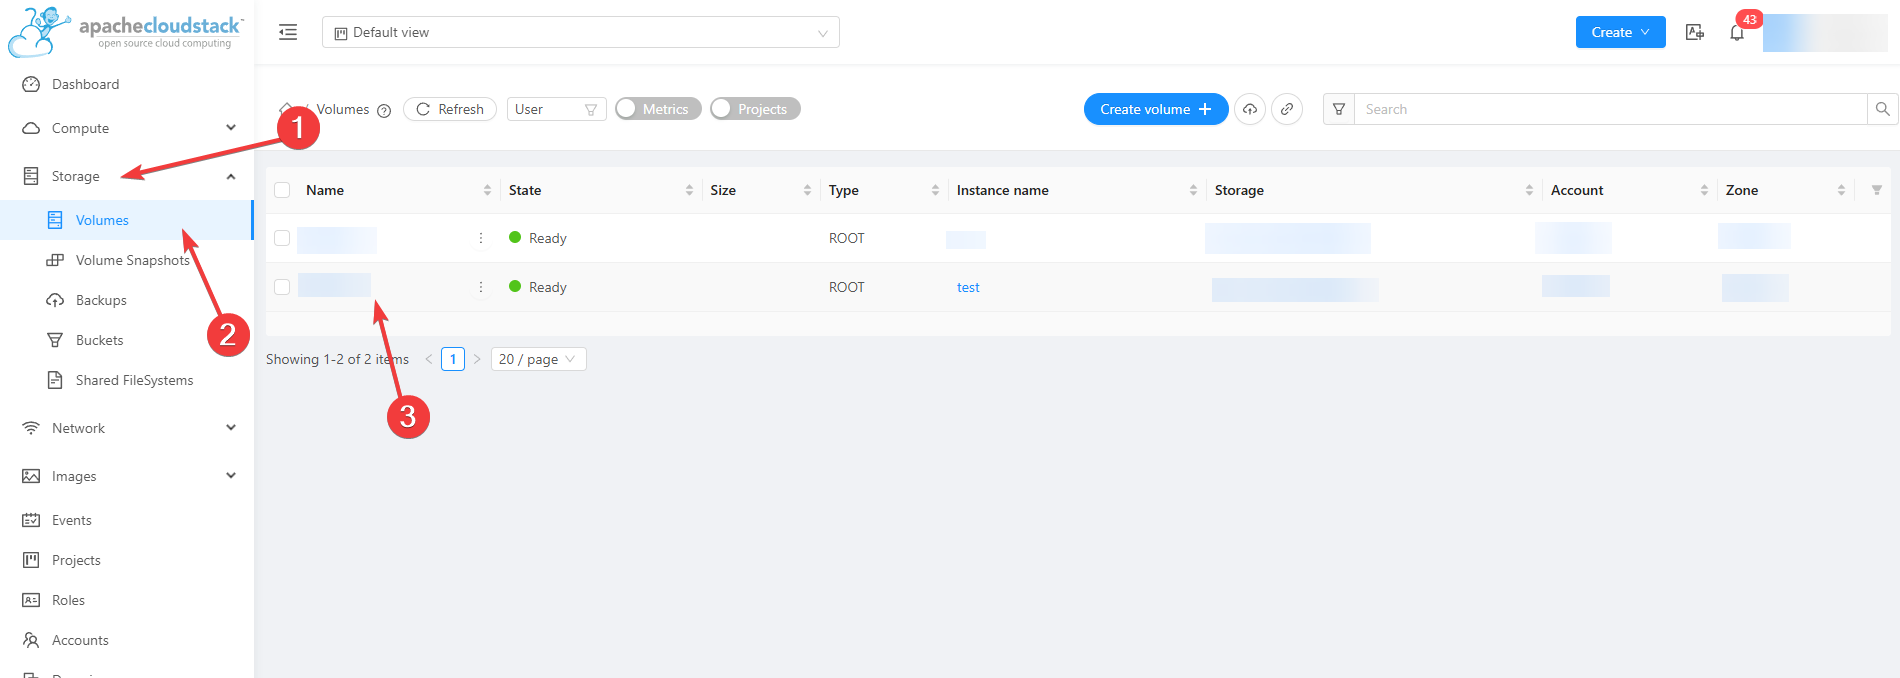
Task: Open the 20 / page size dropdown
Action: pyautogui.click(x=538, y=359)
